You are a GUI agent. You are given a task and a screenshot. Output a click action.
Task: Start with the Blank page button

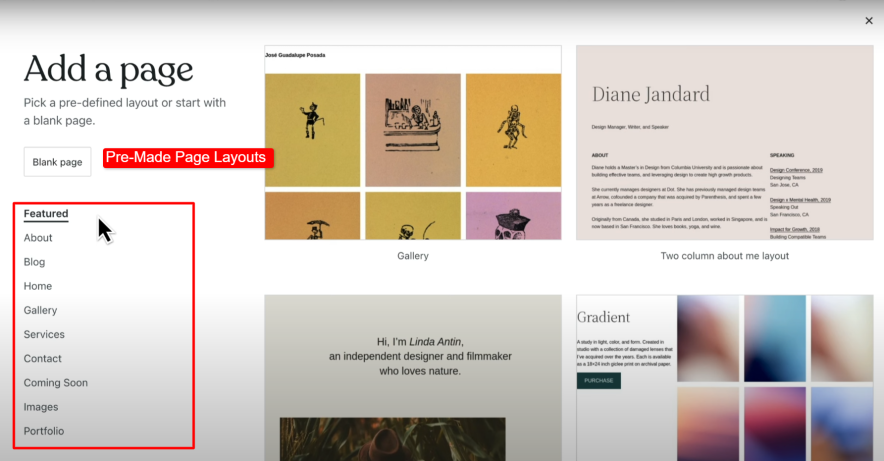pos(58,162)
